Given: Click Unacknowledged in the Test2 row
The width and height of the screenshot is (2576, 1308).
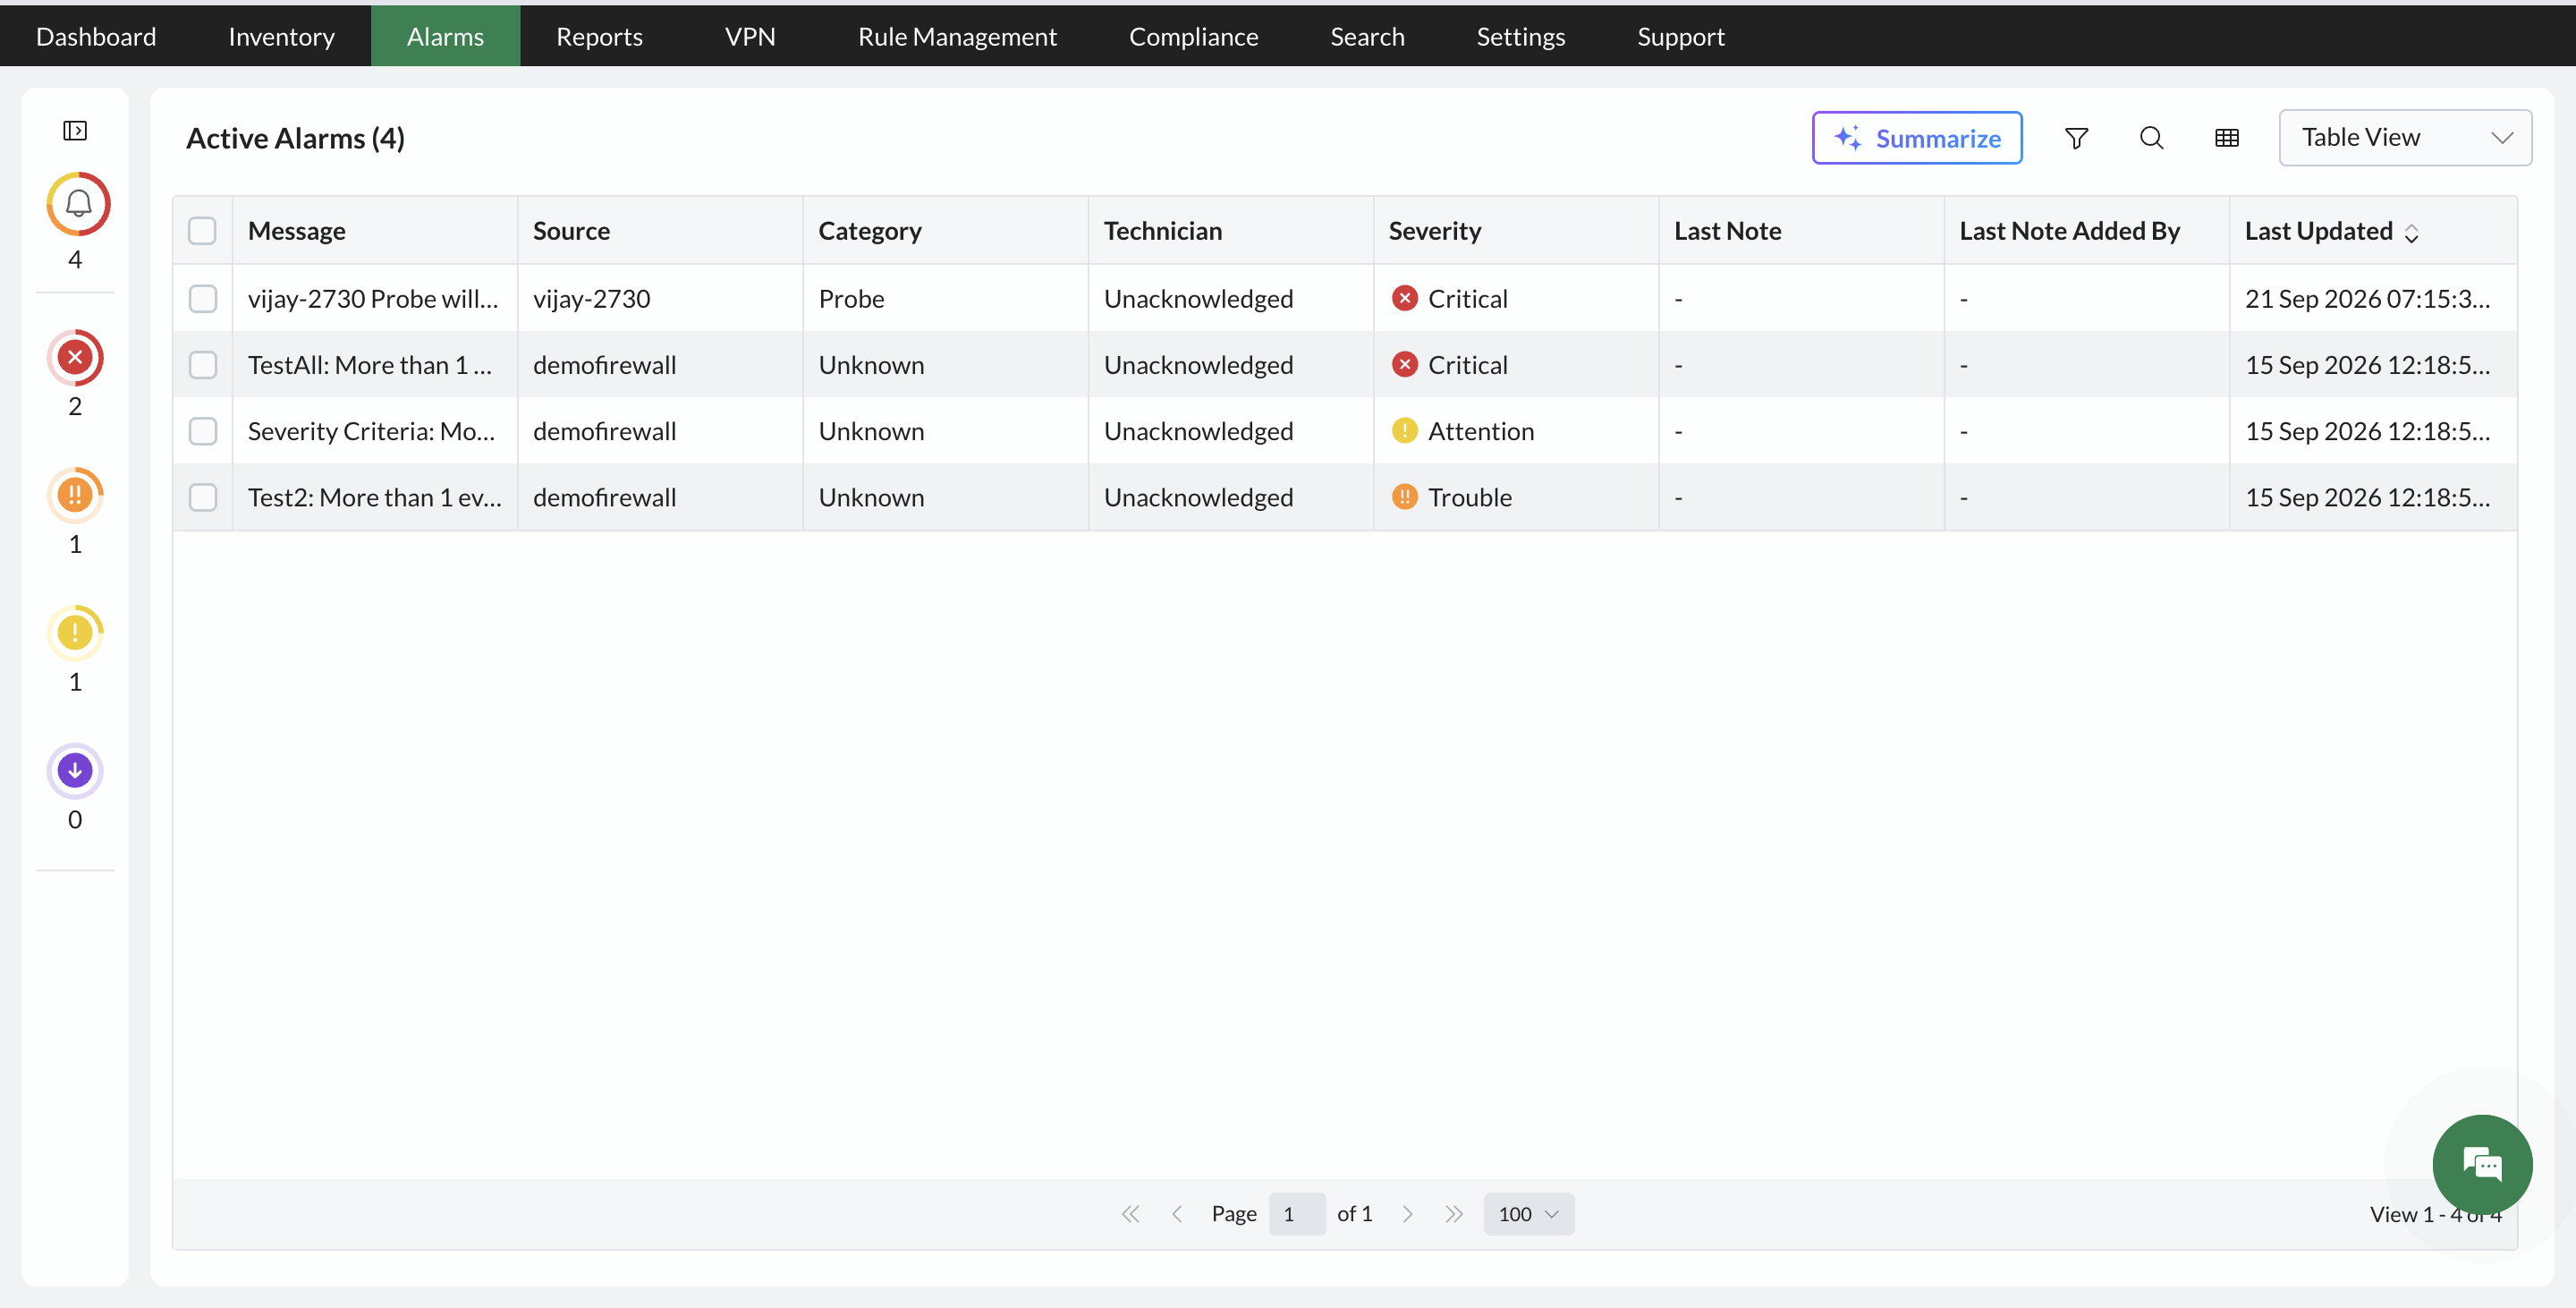Looking at the screenshot, I should [1198, 497].
